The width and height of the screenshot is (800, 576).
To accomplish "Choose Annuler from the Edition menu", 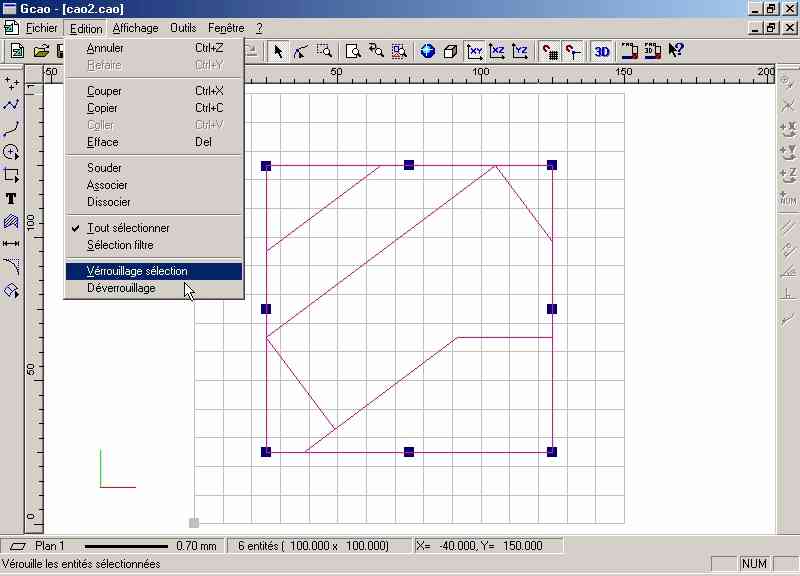I will [154, 48].
